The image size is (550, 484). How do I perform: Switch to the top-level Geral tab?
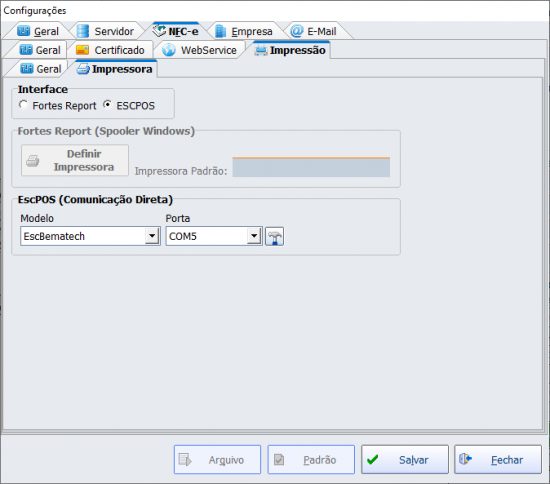point(38,31)
